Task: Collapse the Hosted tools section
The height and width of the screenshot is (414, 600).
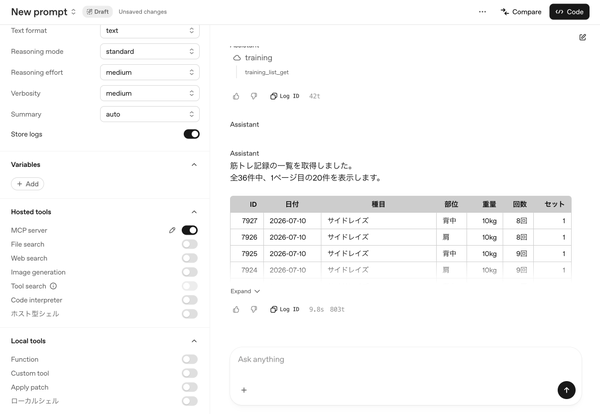Action: [x=194, y=212]
